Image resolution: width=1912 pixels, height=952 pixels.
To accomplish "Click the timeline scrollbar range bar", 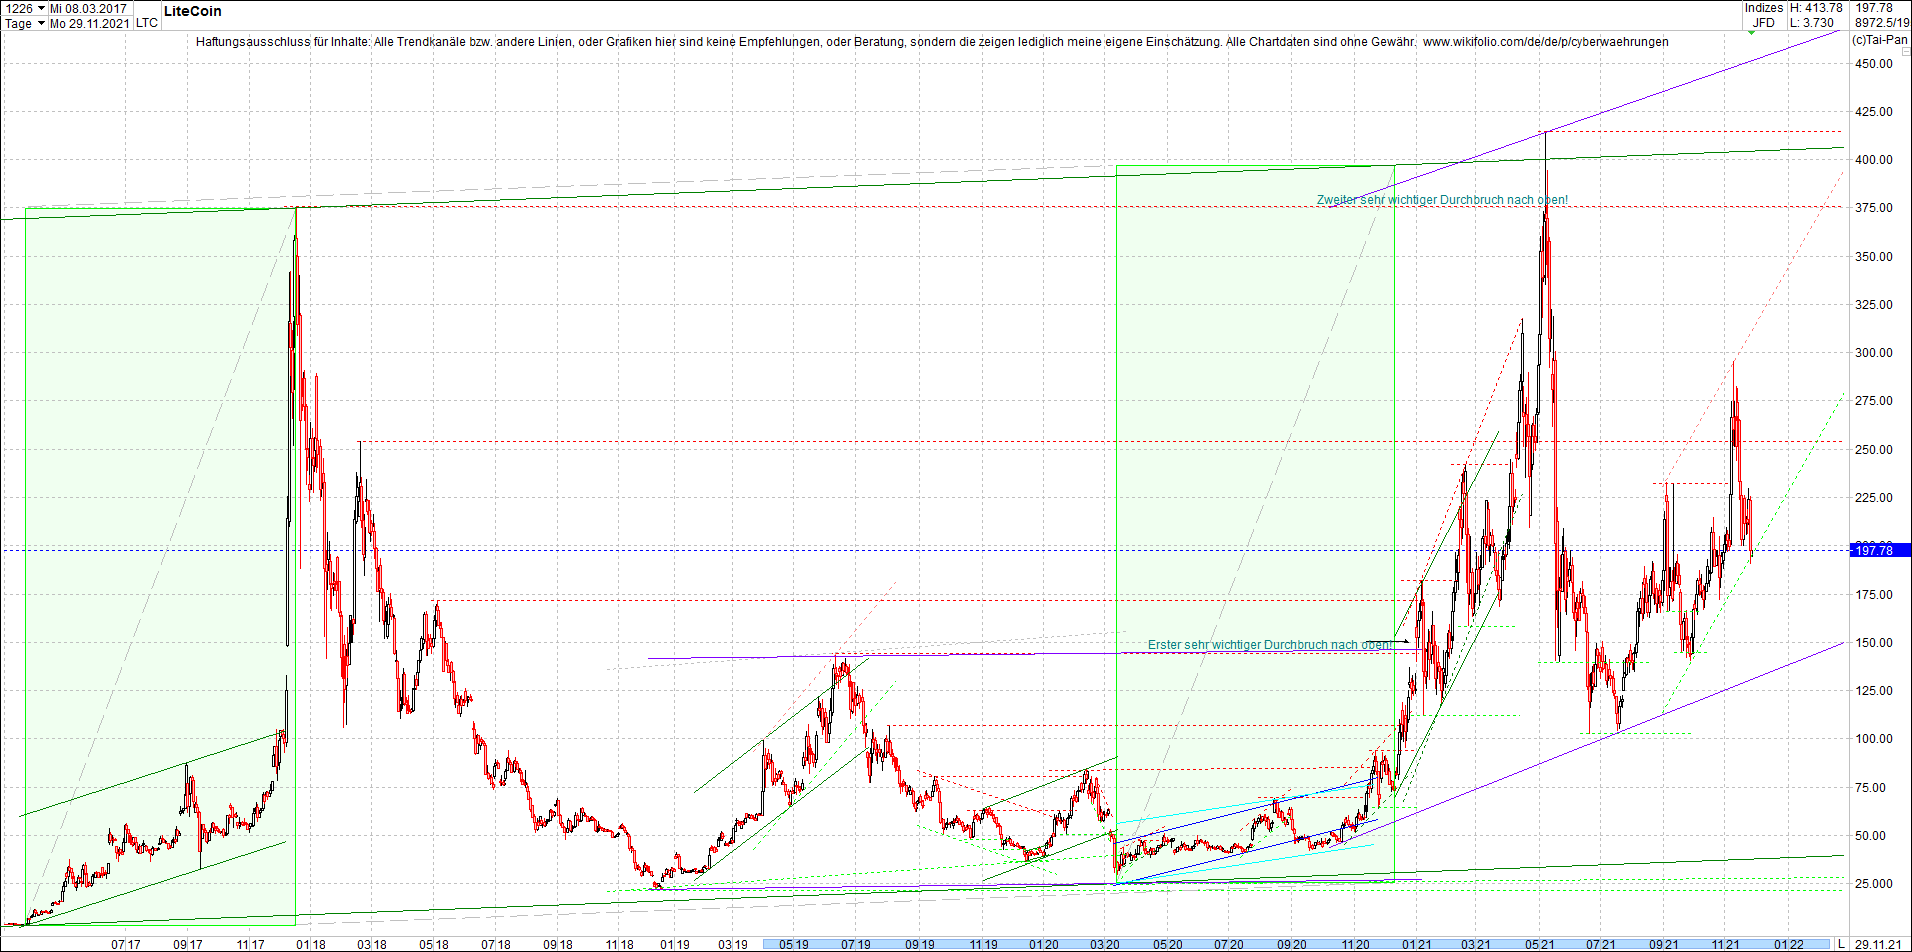I will point(1296,944).
